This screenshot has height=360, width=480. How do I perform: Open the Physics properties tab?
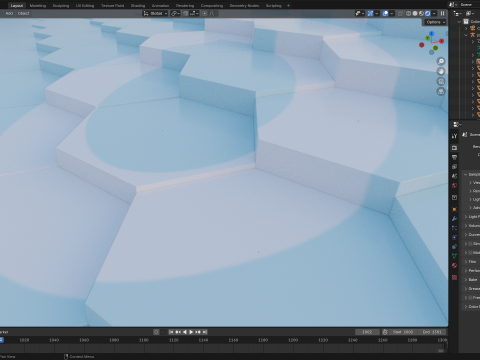coord(454,237)
